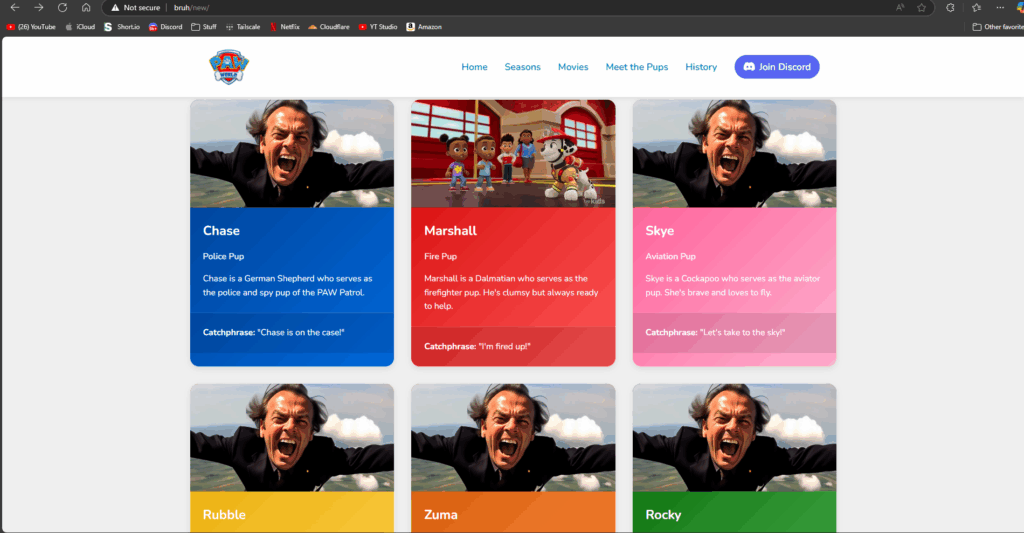Go to browser home using house icon
Viewport: 1024px width, 533px height.
[x=86, y=7]
